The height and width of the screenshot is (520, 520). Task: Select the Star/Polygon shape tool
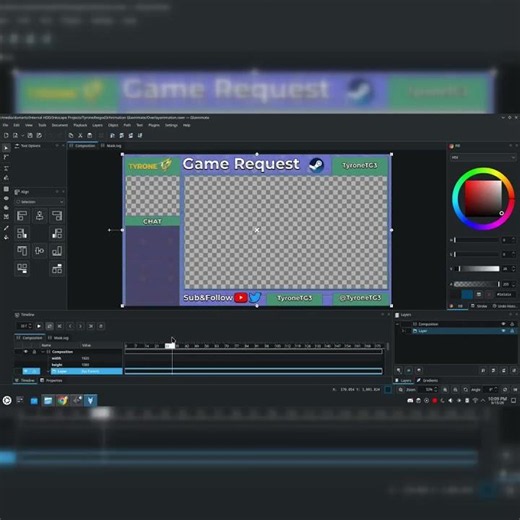pos(6,208)
